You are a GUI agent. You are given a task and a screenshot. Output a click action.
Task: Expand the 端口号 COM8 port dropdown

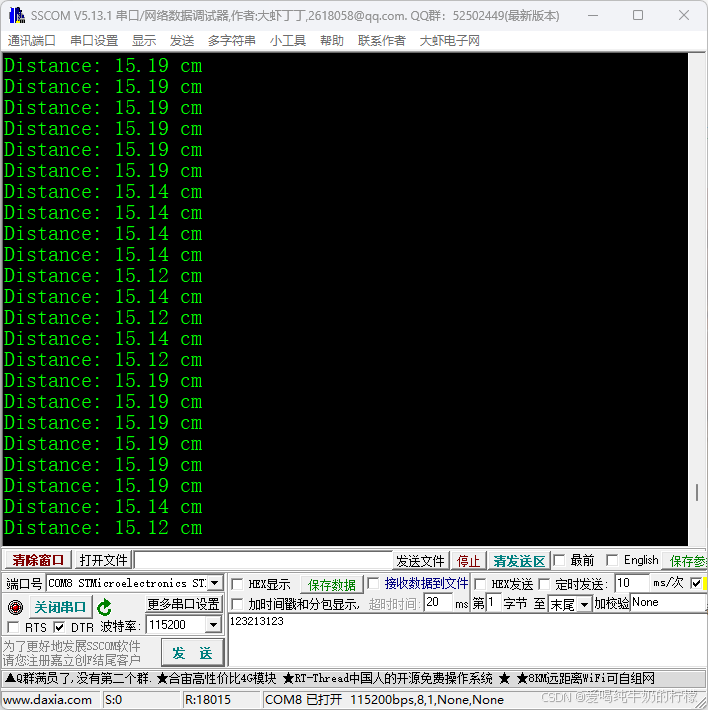click(215, 583)
